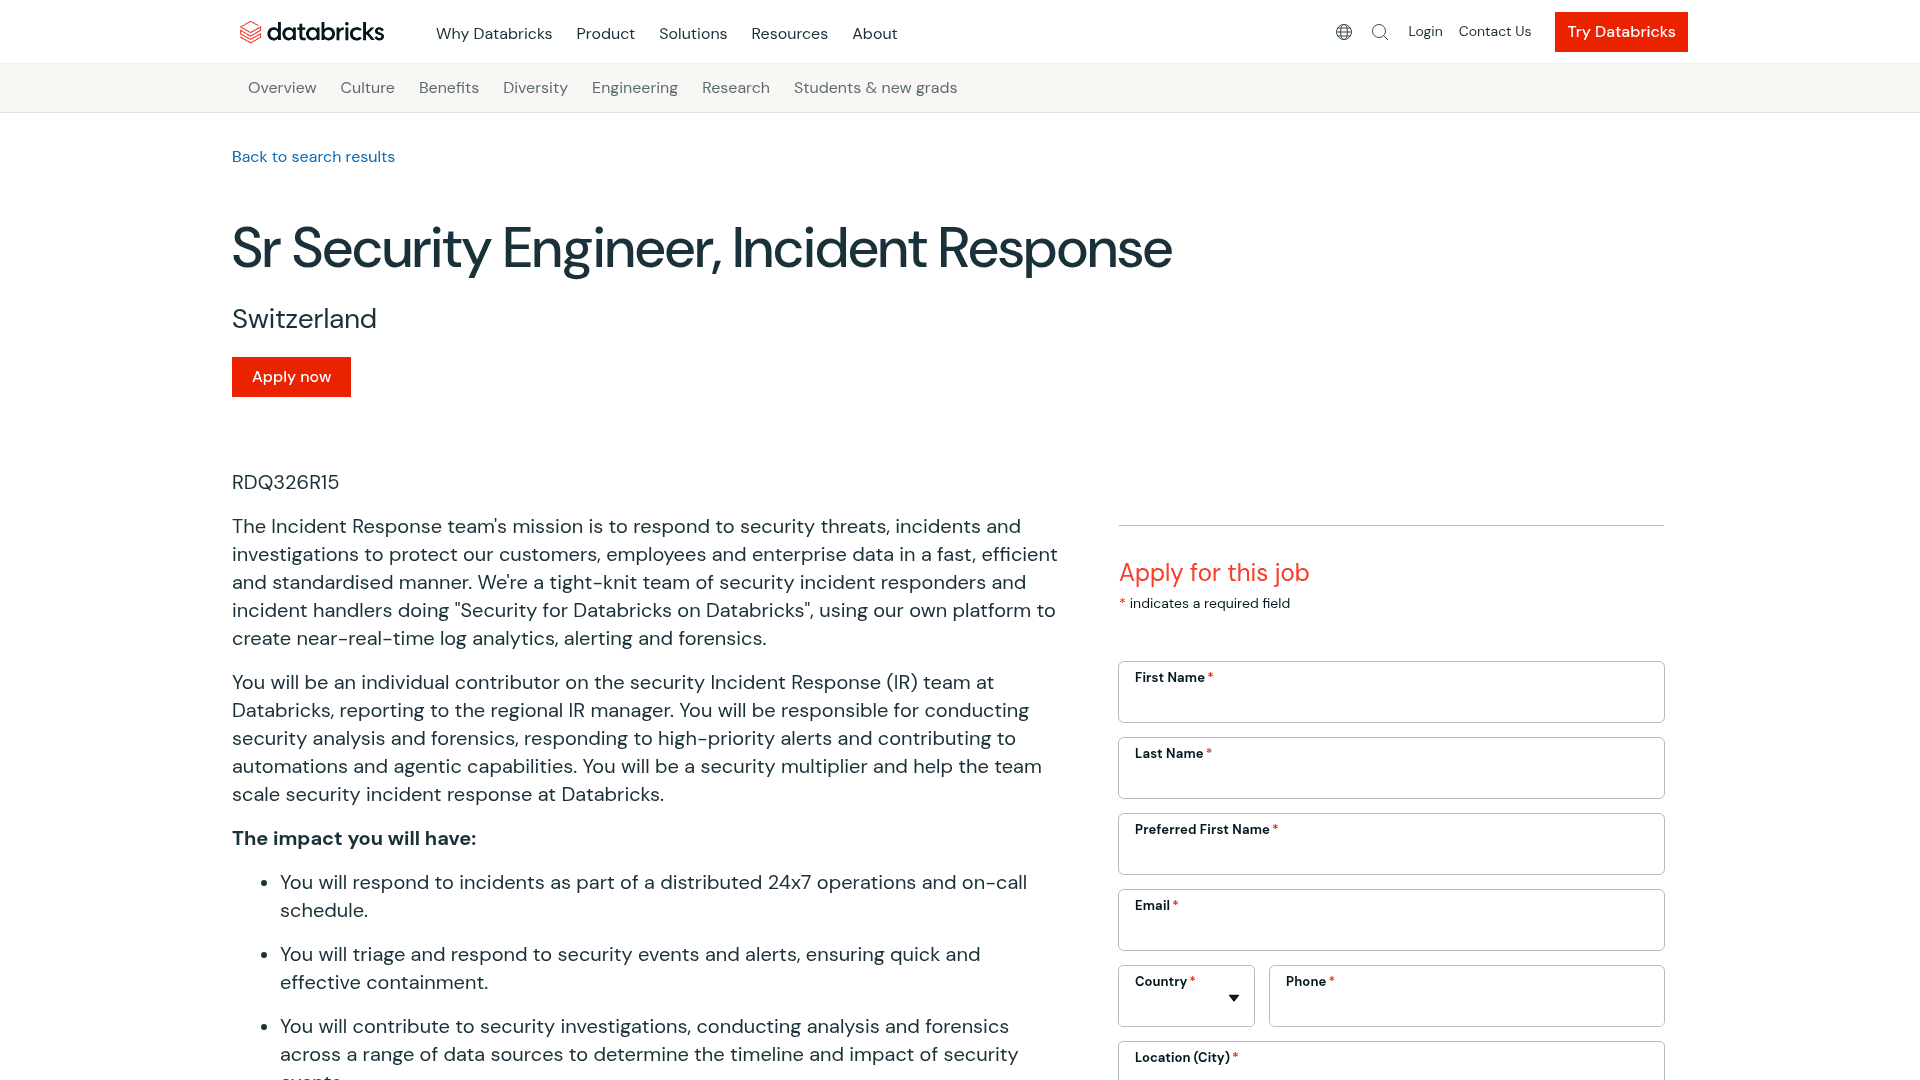Open the language globe icon
This screenshot has height=1080, width=1920.
coord(1344,32)
